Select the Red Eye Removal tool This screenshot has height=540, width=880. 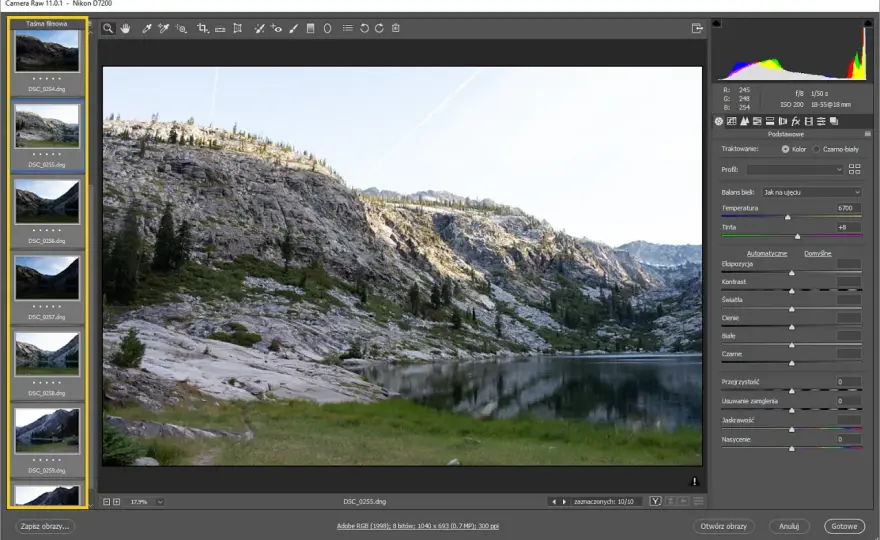click(276, 28)
